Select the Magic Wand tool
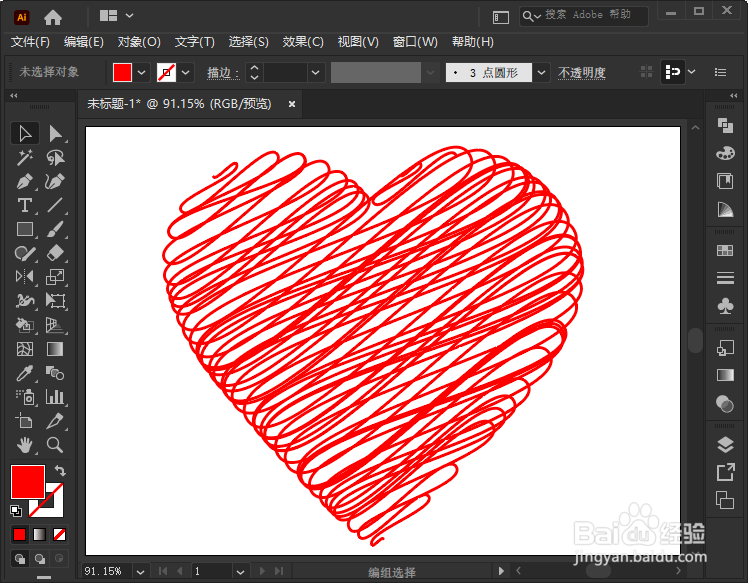The height and width of the screenshot is (583, 748). click(x=25, y=157)
